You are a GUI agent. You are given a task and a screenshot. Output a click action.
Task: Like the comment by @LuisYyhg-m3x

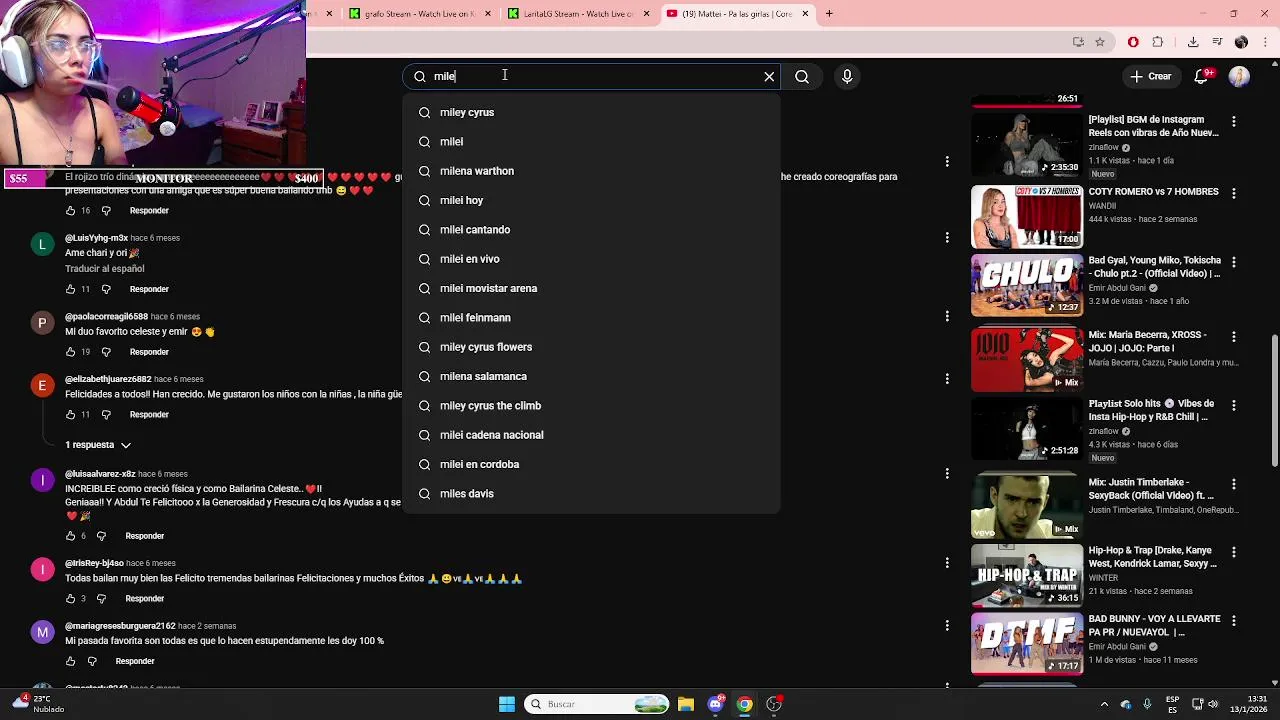[70, 289]
